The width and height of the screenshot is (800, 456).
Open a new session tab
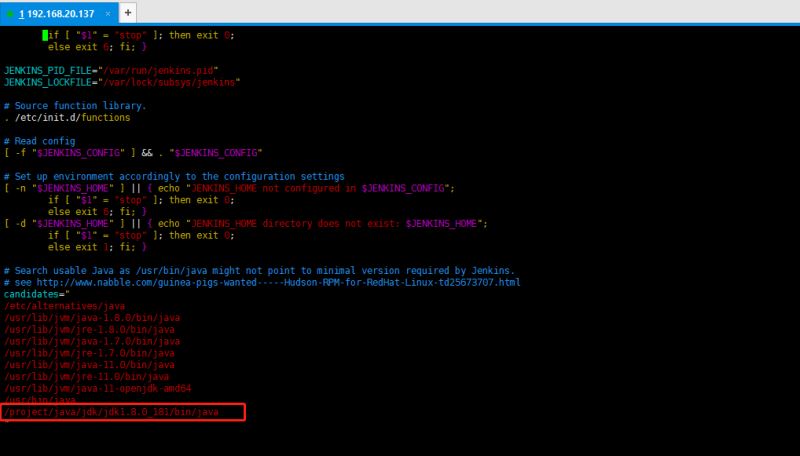tap(128, 12)
